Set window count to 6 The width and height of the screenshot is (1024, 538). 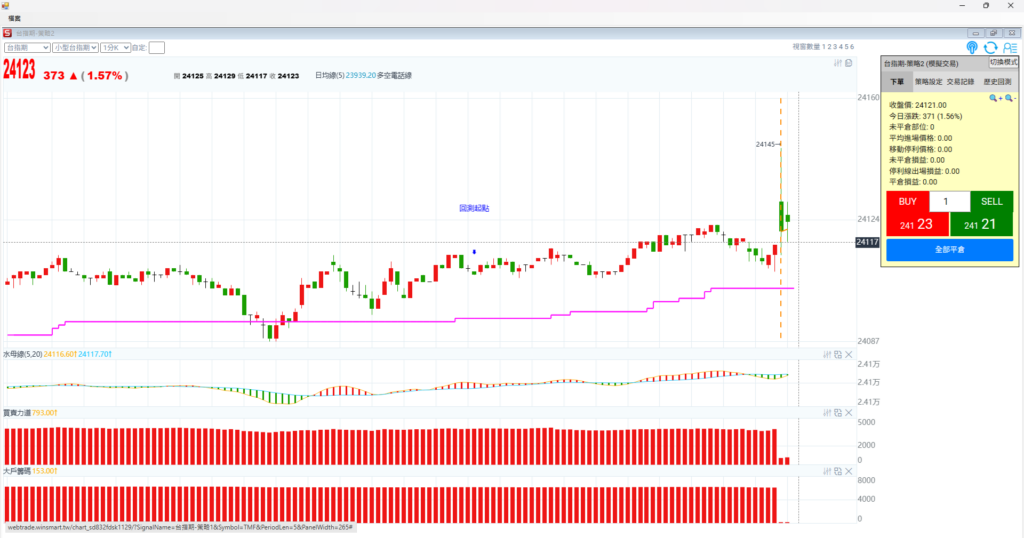(x=852, y=47)
